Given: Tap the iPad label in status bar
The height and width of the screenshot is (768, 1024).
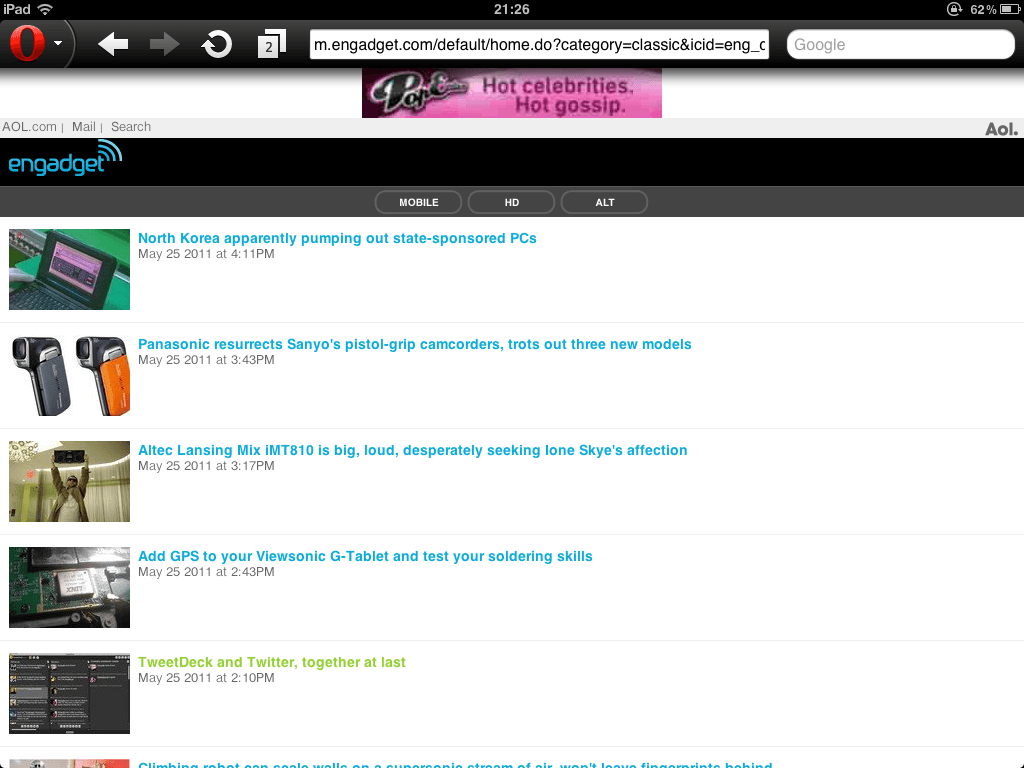Looking at the screenshot, I should [17, 9].
